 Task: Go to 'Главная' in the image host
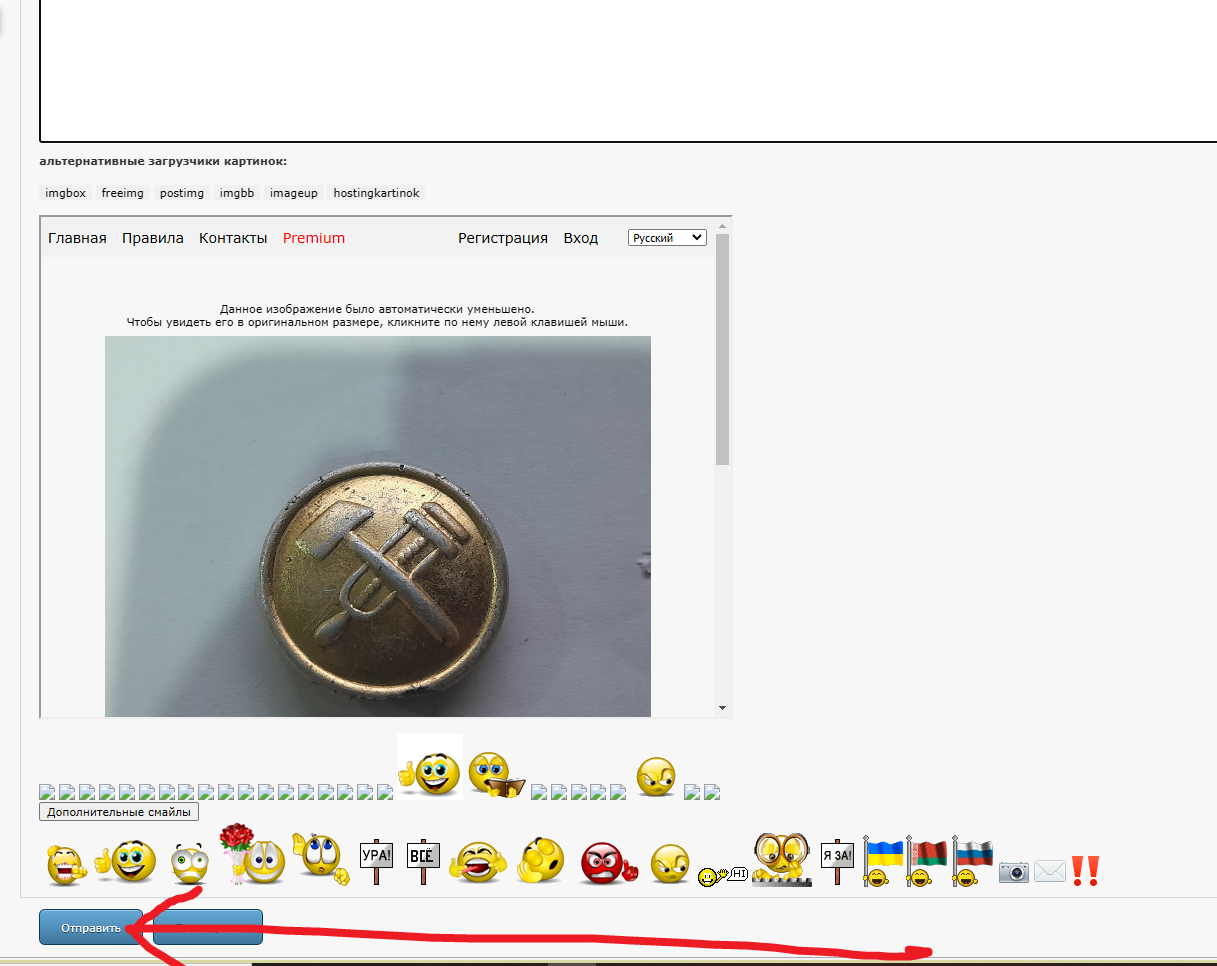pos(77,238)
